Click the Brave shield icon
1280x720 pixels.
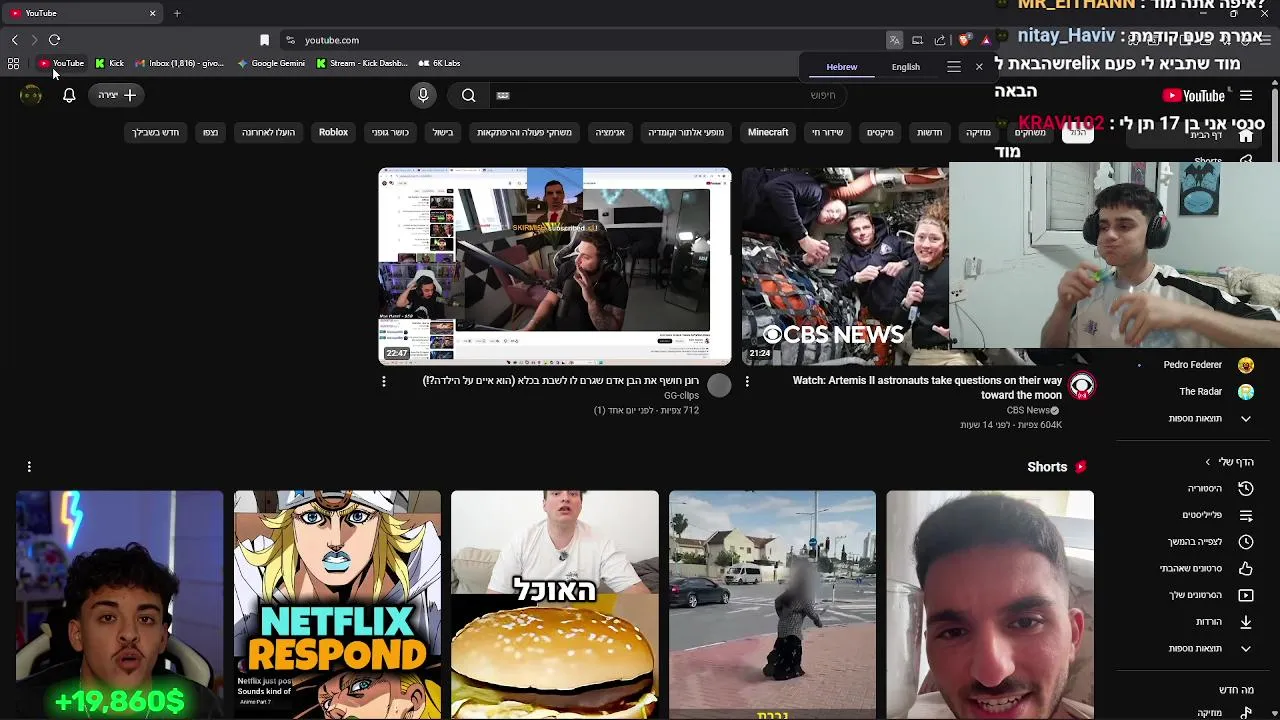click(x=963, y=40)
